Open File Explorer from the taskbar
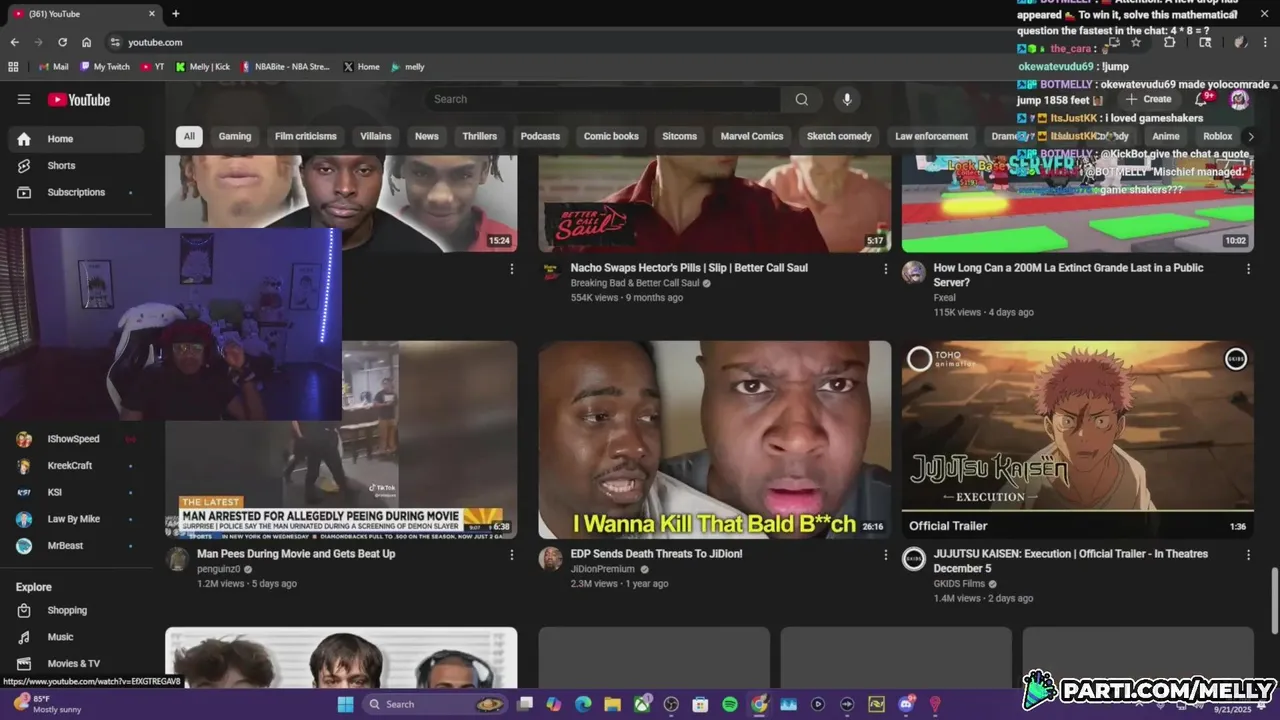 [x=612, y=704]
